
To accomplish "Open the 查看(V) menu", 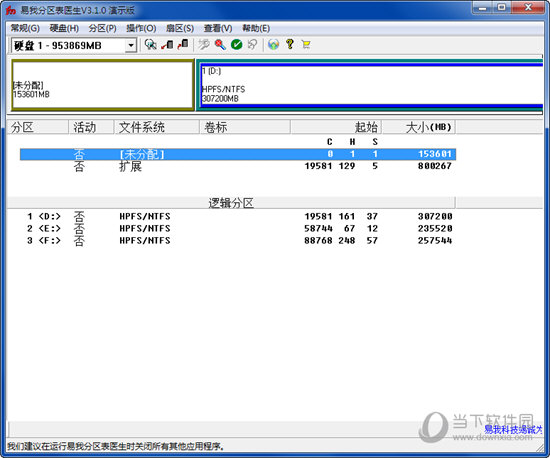I will 218,28.
